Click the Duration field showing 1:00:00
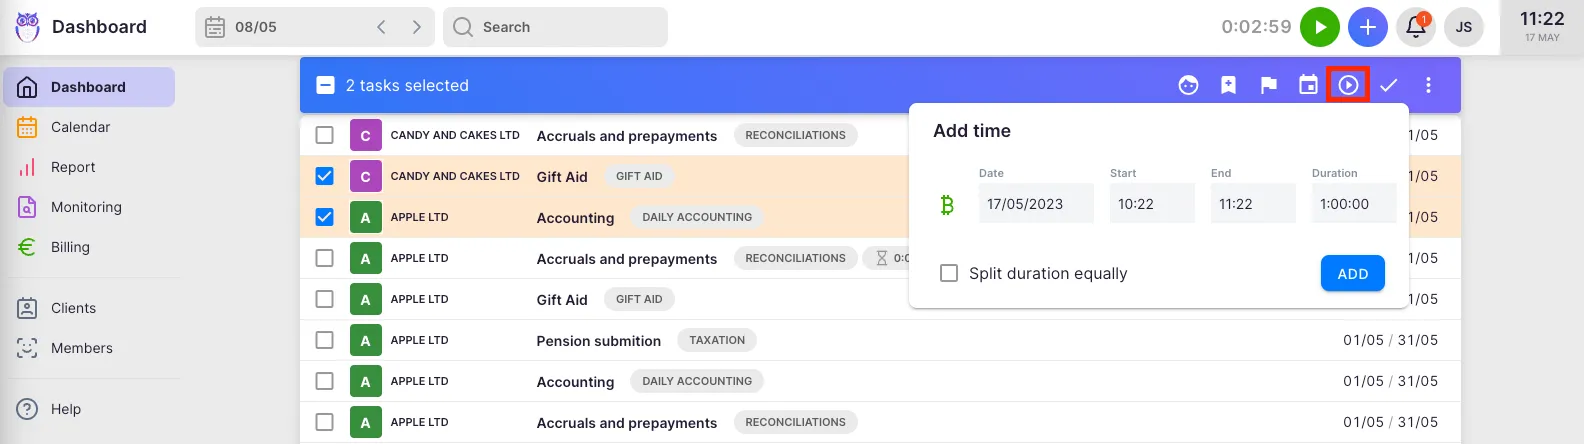Screen dimensions: 1584x444 (x=1353, y=204)
